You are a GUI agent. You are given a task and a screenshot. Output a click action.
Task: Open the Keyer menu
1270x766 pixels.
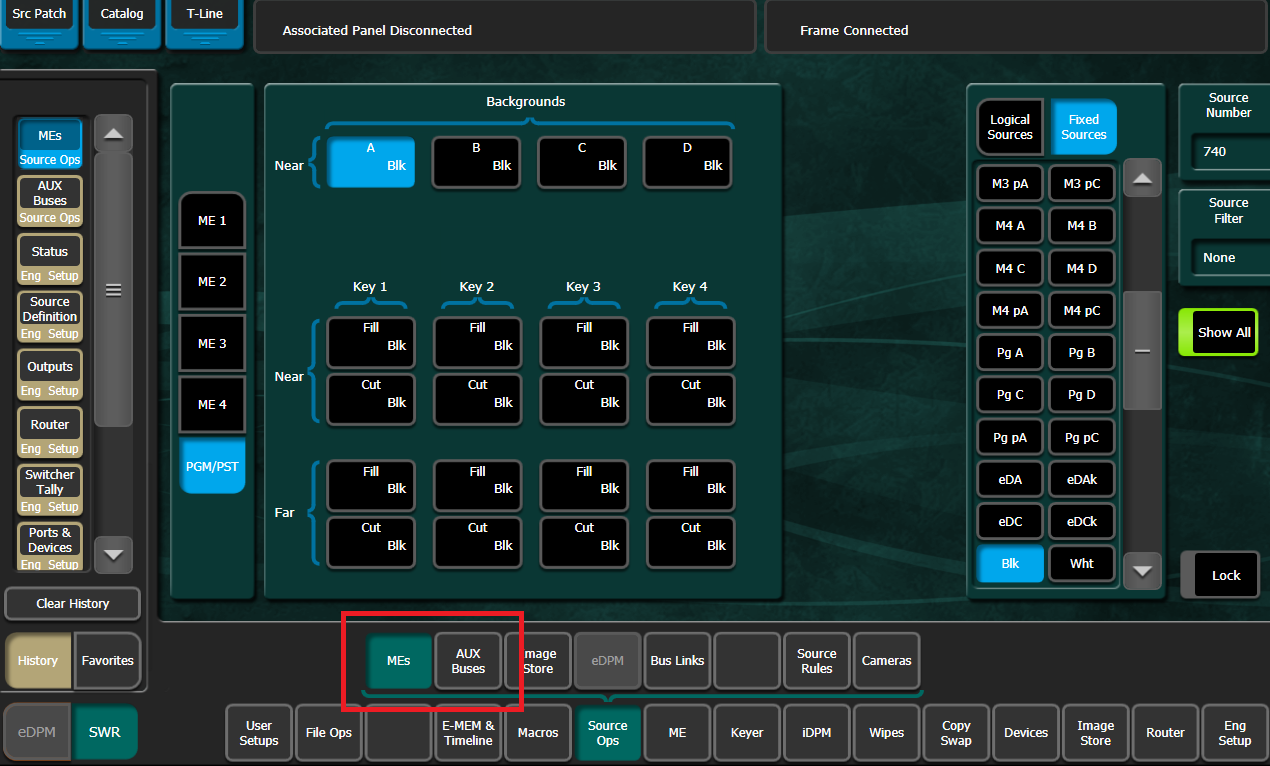pyautogui.click(x=747, y=733)
